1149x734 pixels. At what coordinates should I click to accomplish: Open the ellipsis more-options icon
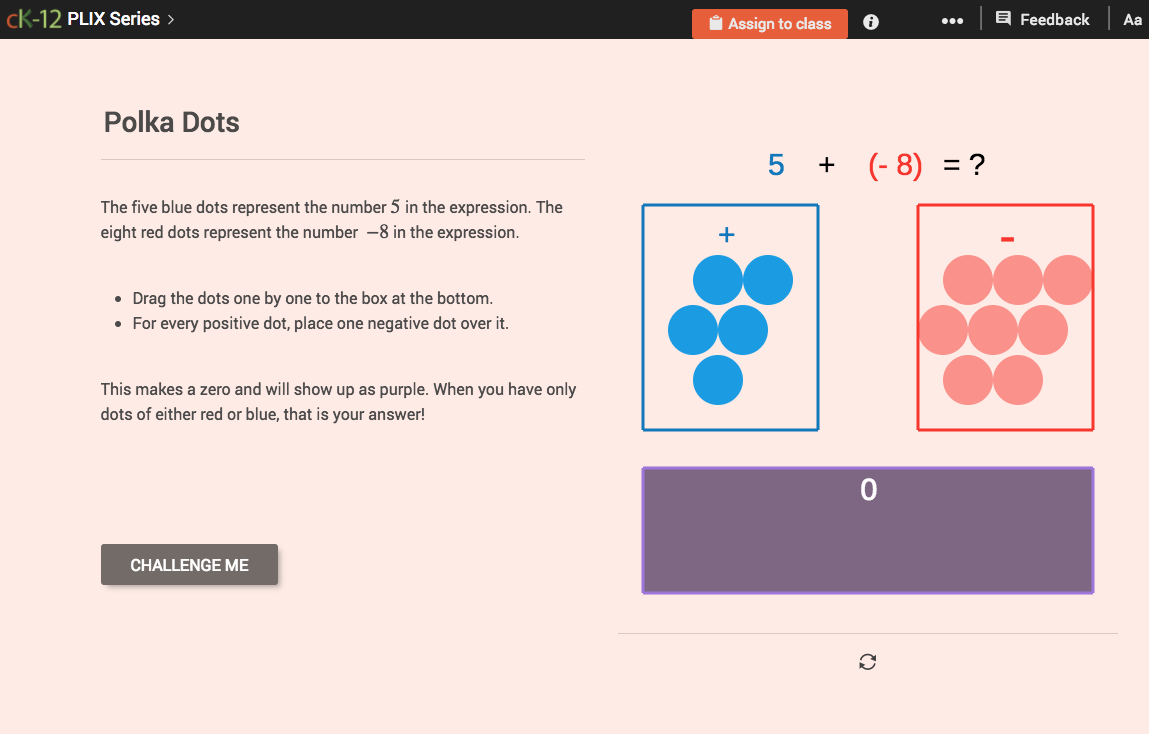click(x=952, y=19)
